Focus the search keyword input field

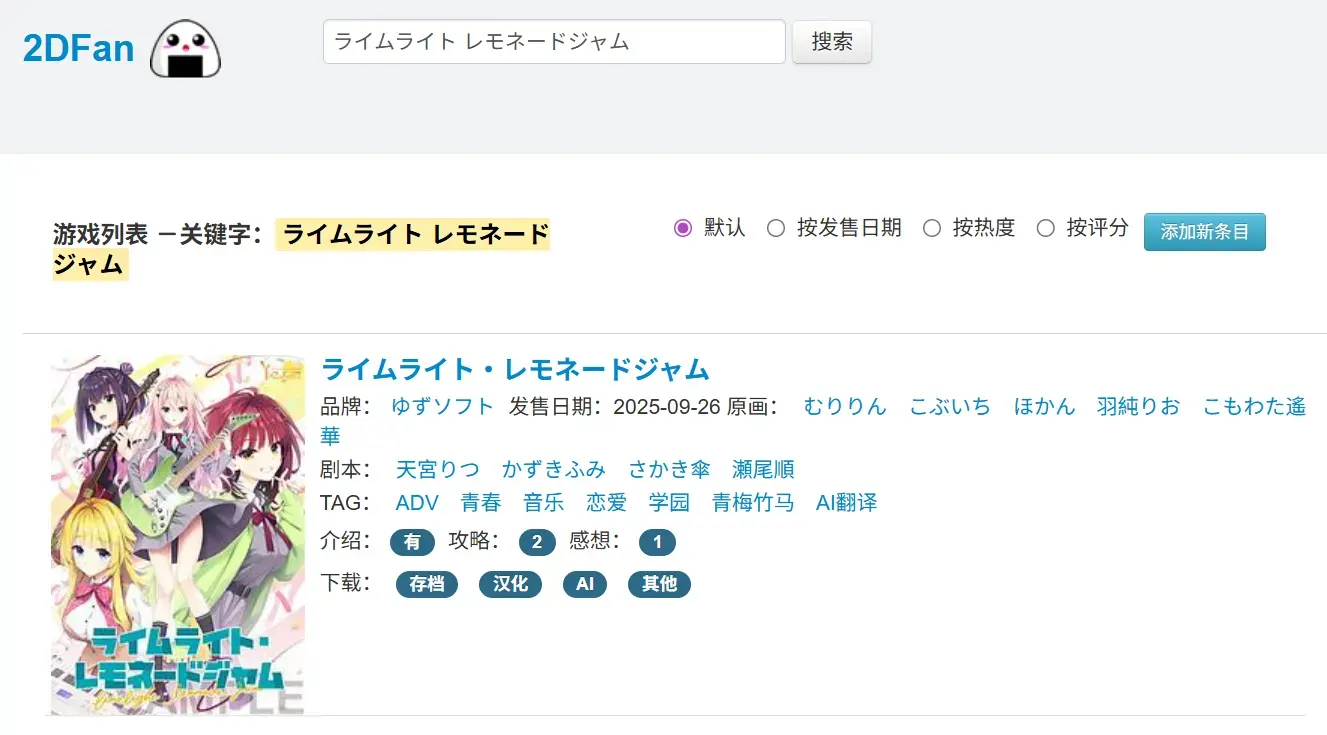click(x=554, y=42)
